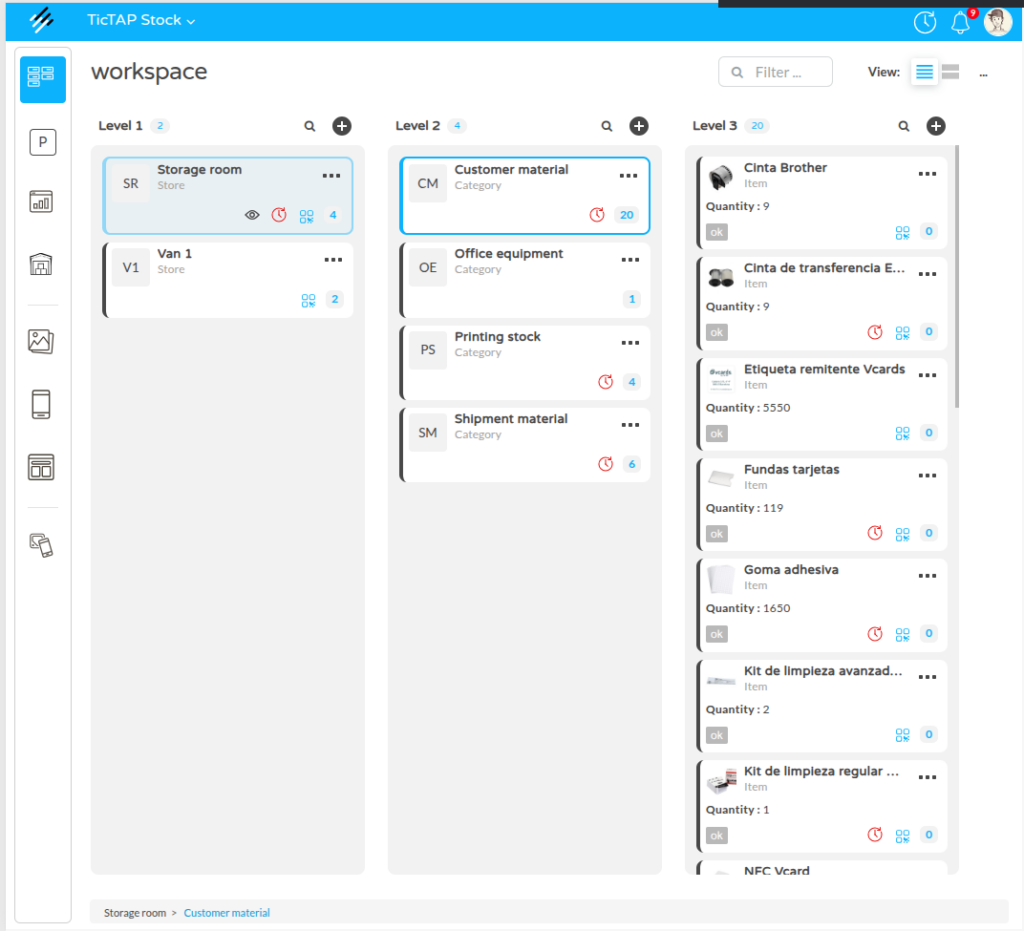Select the Printing stock category
Screen dimensions: 1024x931
pos(497,337)
